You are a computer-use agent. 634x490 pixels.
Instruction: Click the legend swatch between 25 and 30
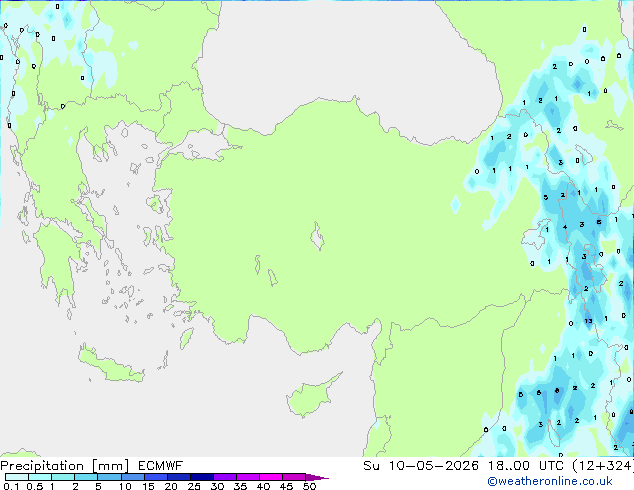tap(201, 477)
